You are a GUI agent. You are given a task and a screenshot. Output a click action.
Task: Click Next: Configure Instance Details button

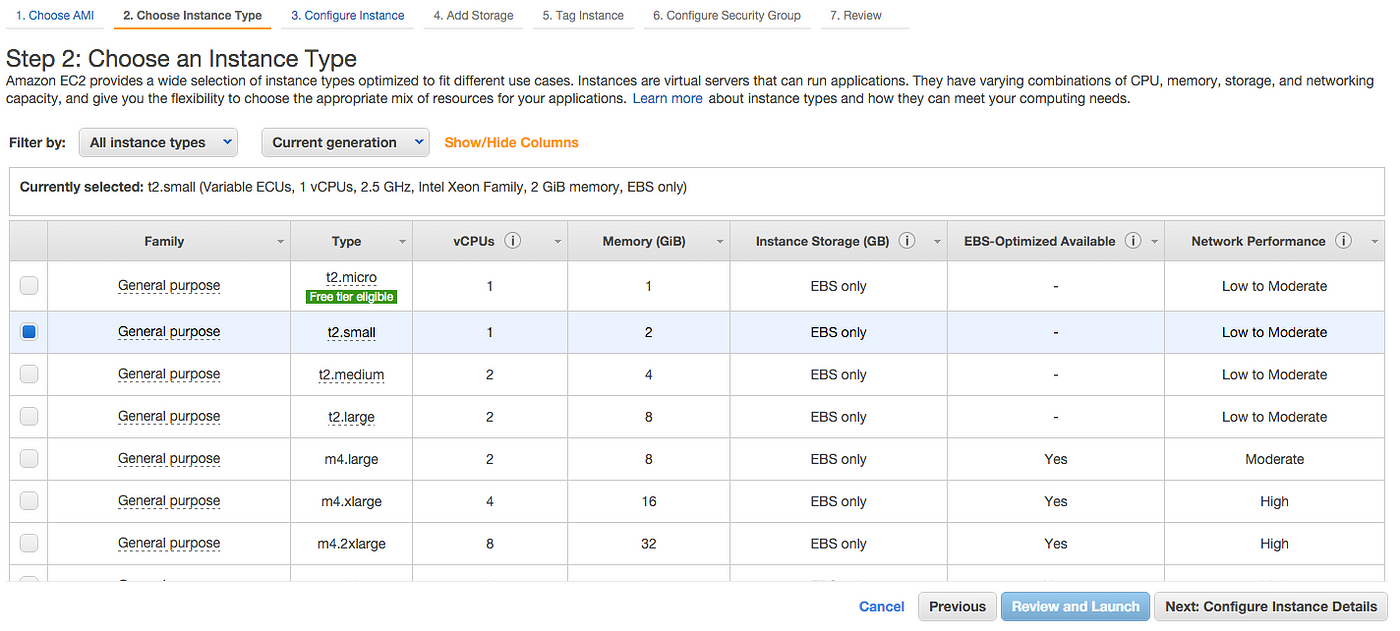[1271, 606]
